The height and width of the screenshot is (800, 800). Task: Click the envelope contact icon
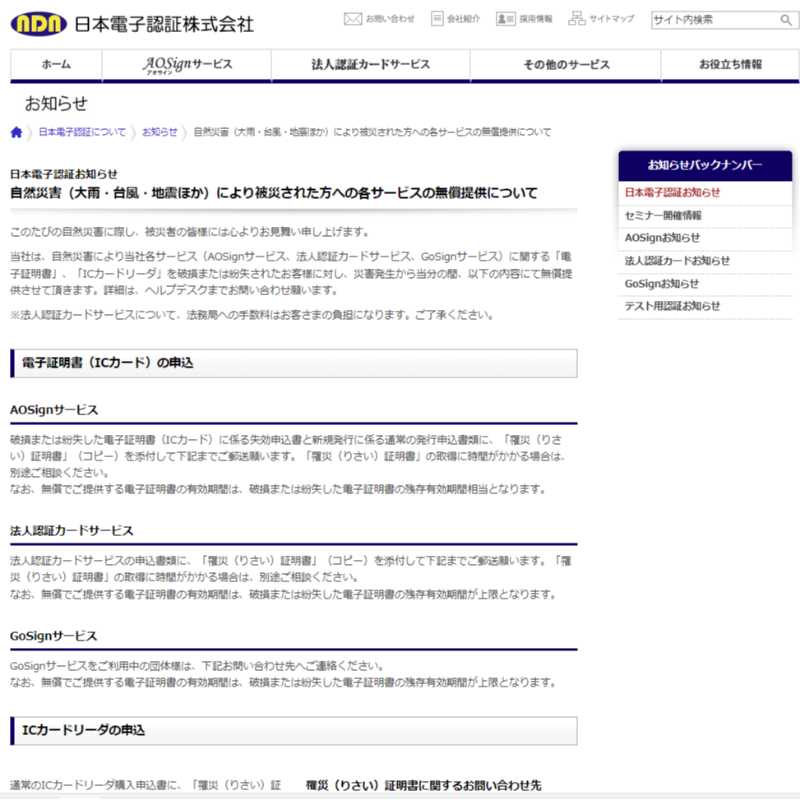click(353, 19)
